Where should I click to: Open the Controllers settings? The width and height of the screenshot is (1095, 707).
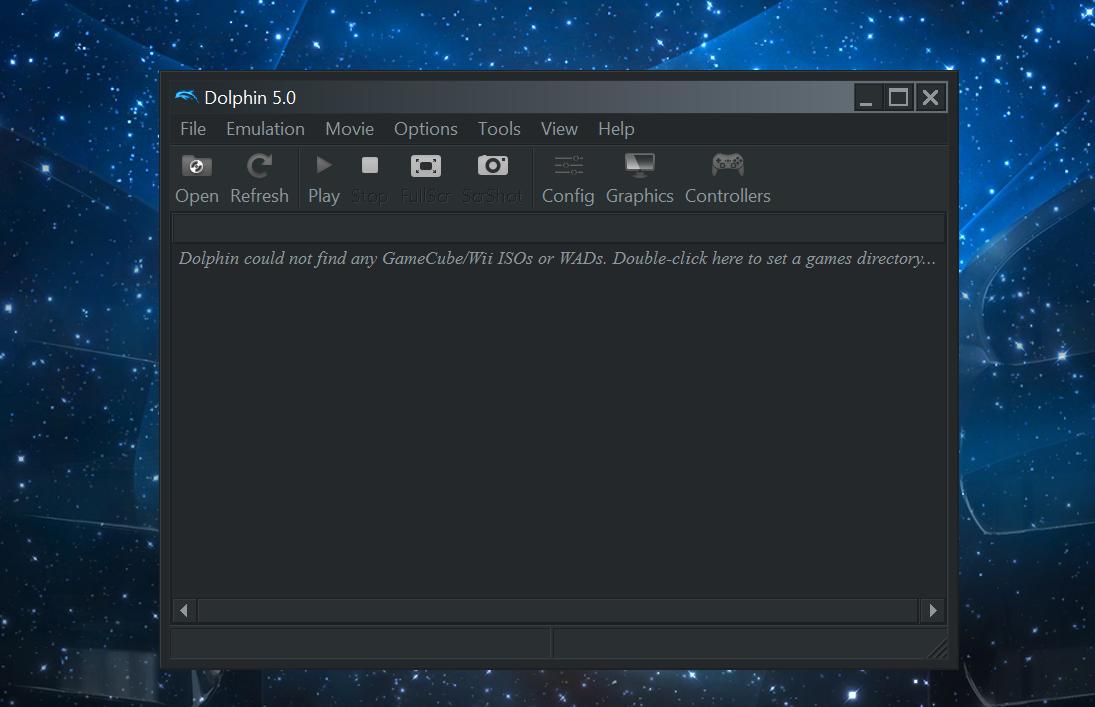coord(728,179)
